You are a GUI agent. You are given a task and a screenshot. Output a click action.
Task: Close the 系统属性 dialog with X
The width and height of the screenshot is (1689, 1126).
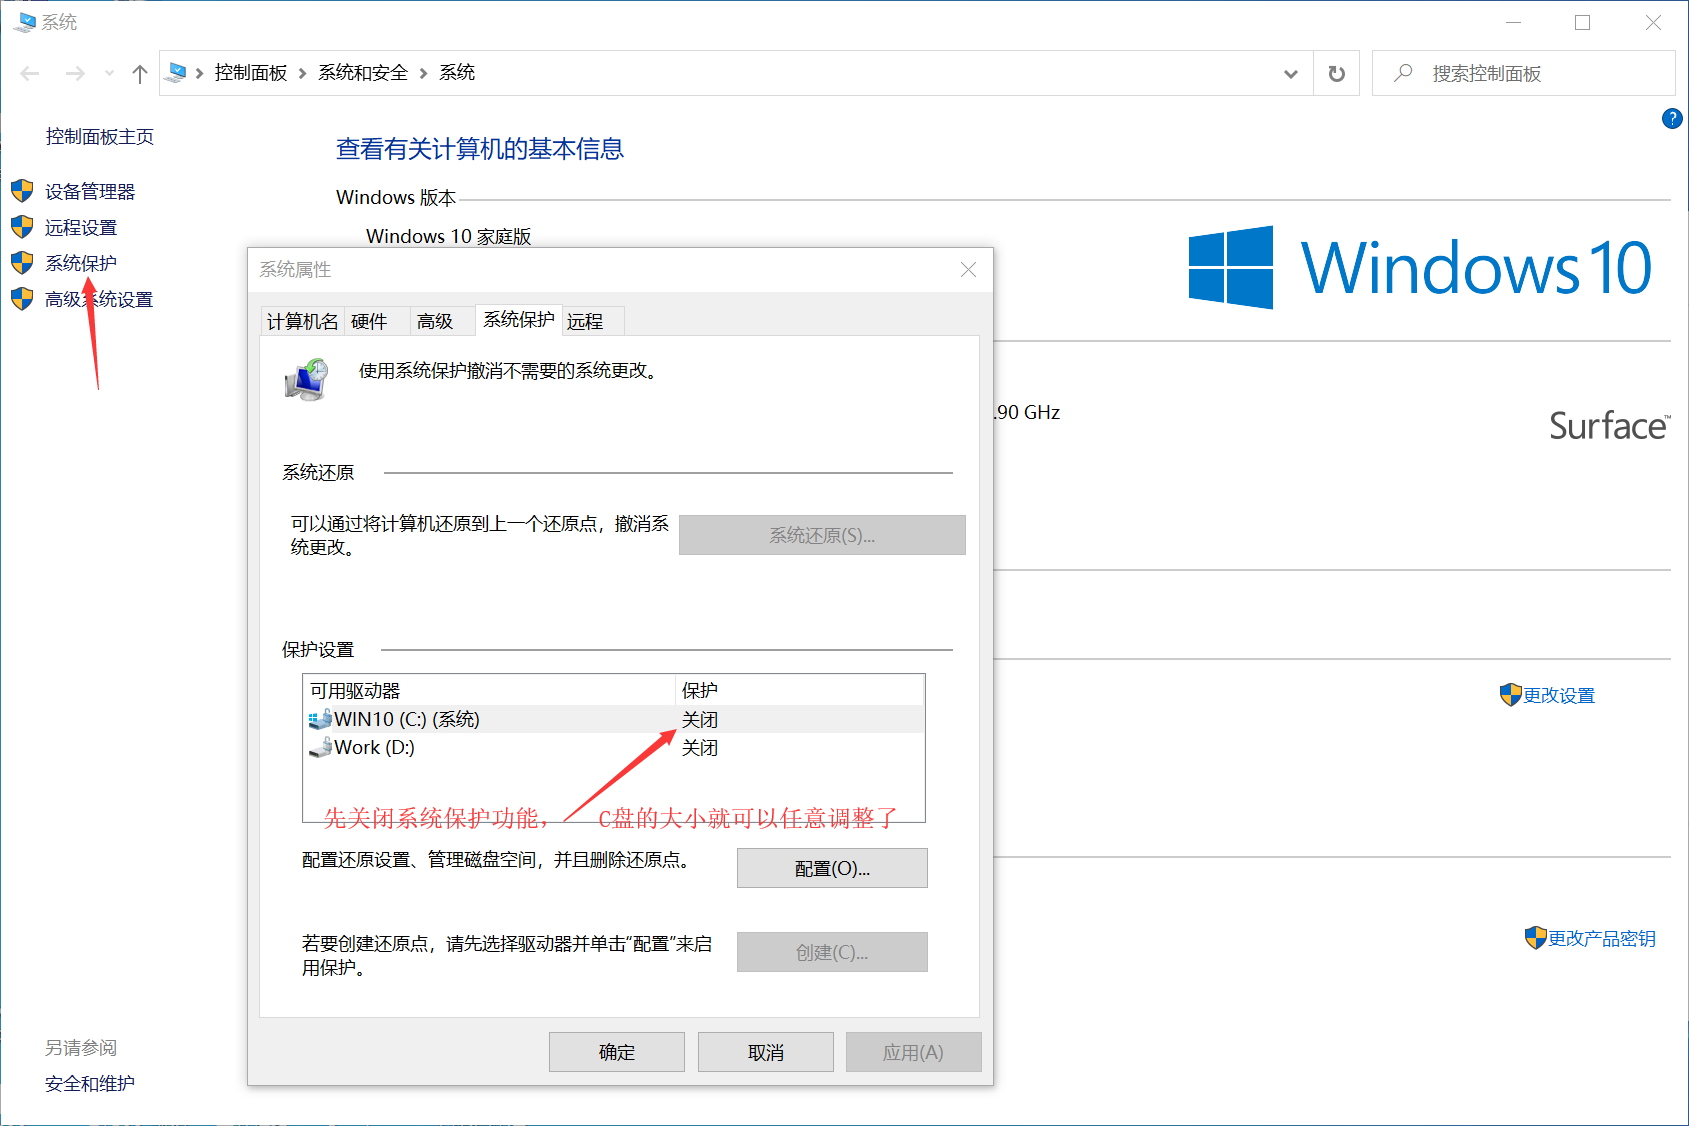(x=968, y=270)
